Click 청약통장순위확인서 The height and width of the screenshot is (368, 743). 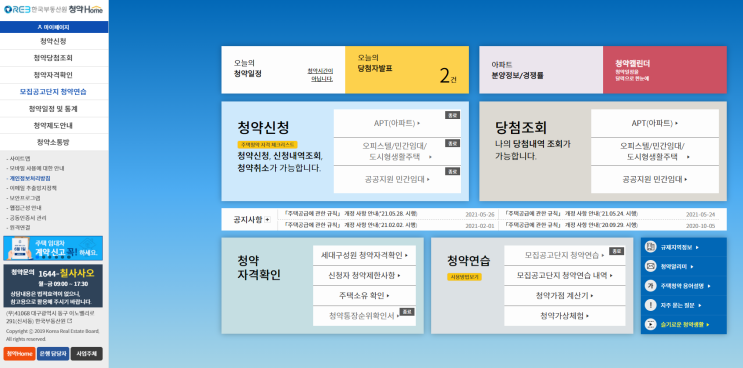point(364,316)
